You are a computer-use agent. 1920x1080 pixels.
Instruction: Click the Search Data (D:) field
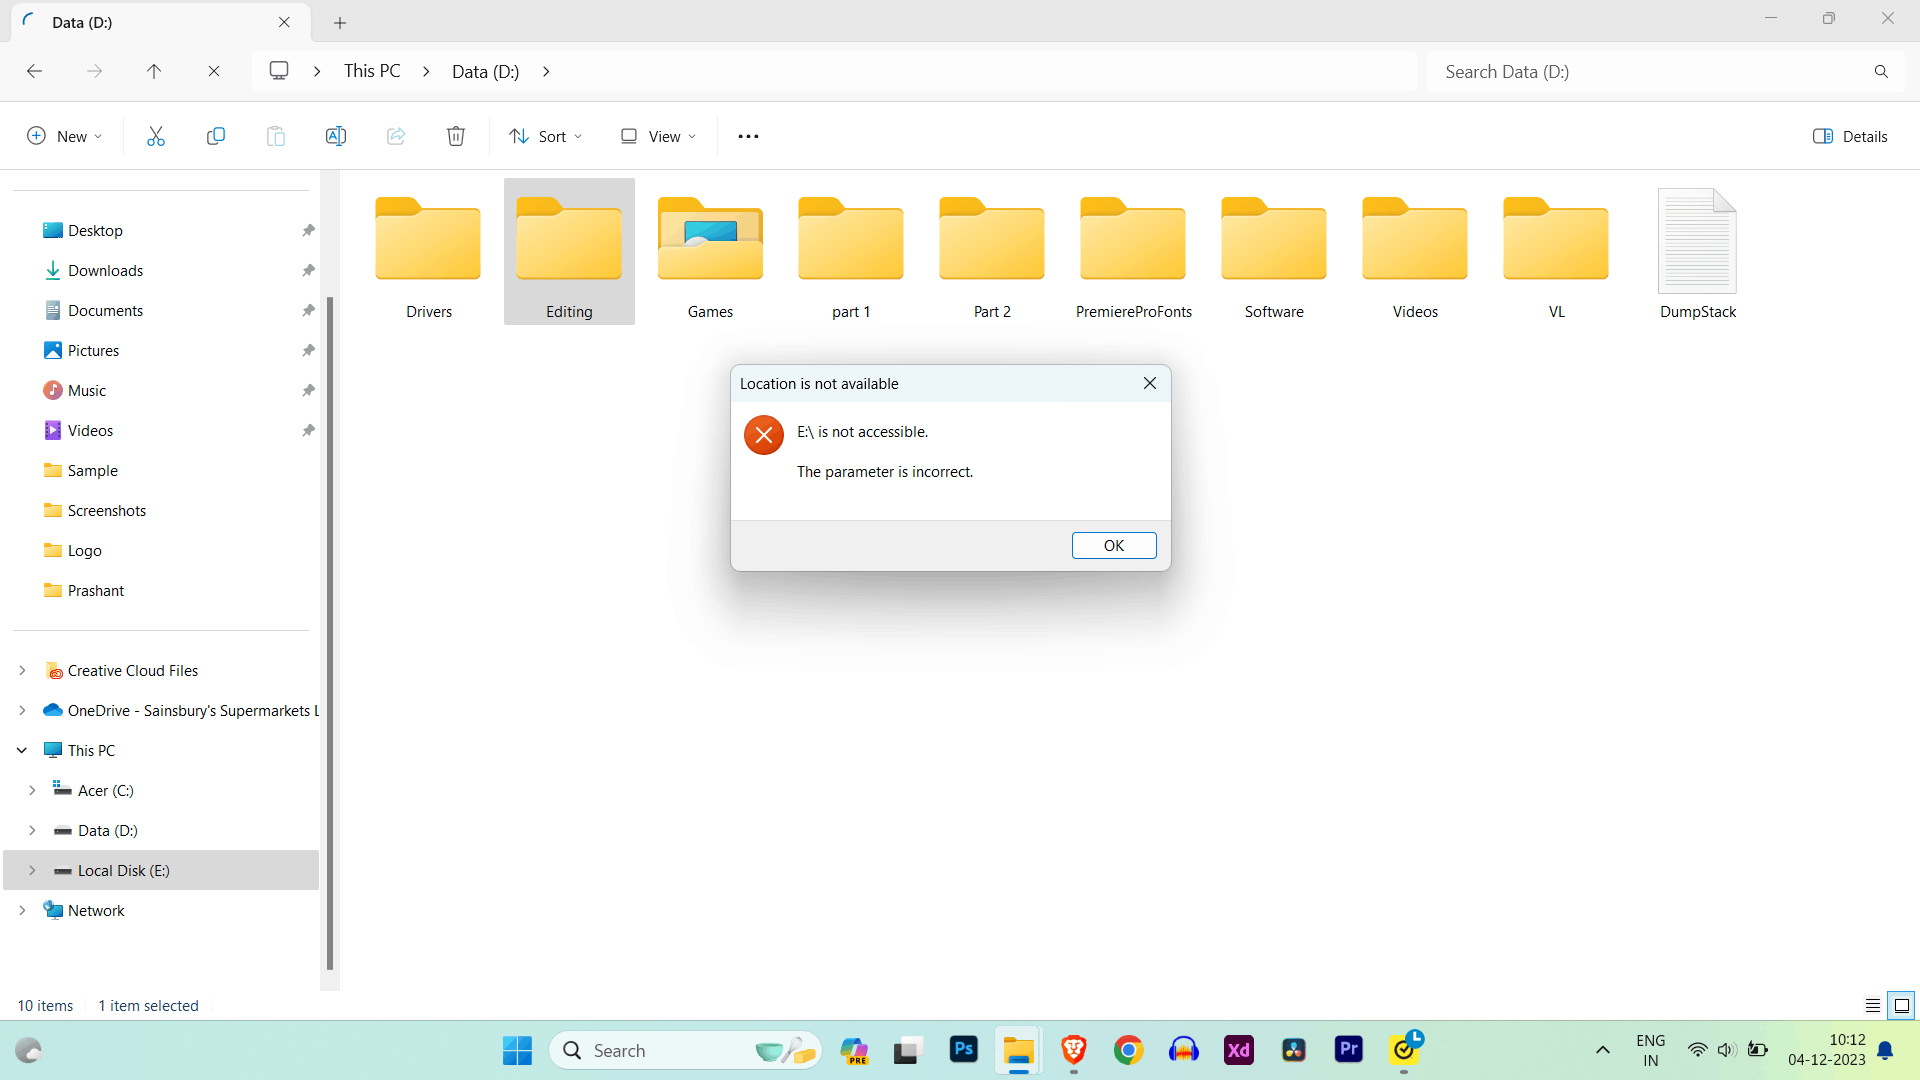click(1650, 72)
